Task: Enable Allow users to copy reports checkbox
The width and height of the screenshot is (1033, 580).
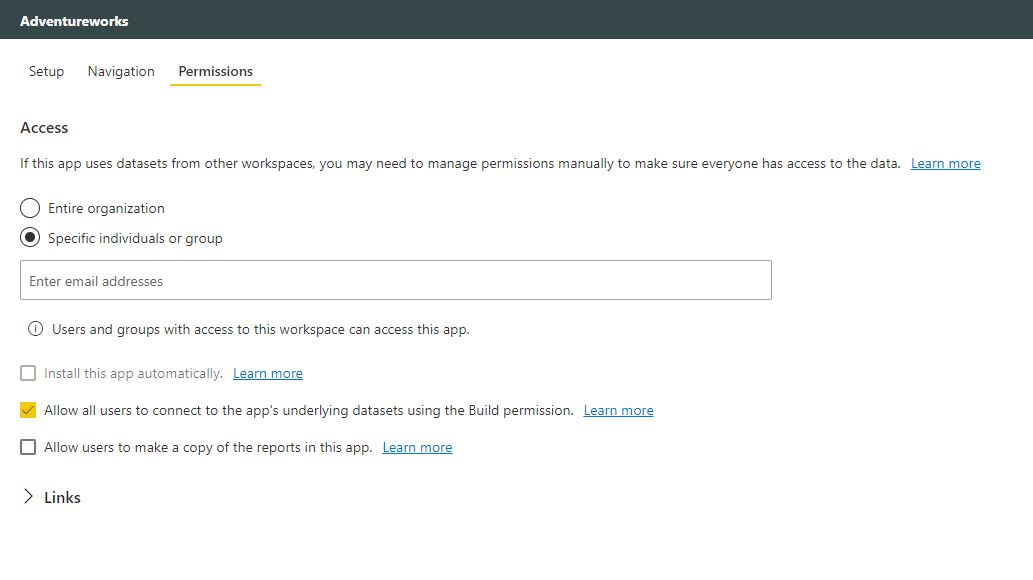Action: (x=28, y=447)
